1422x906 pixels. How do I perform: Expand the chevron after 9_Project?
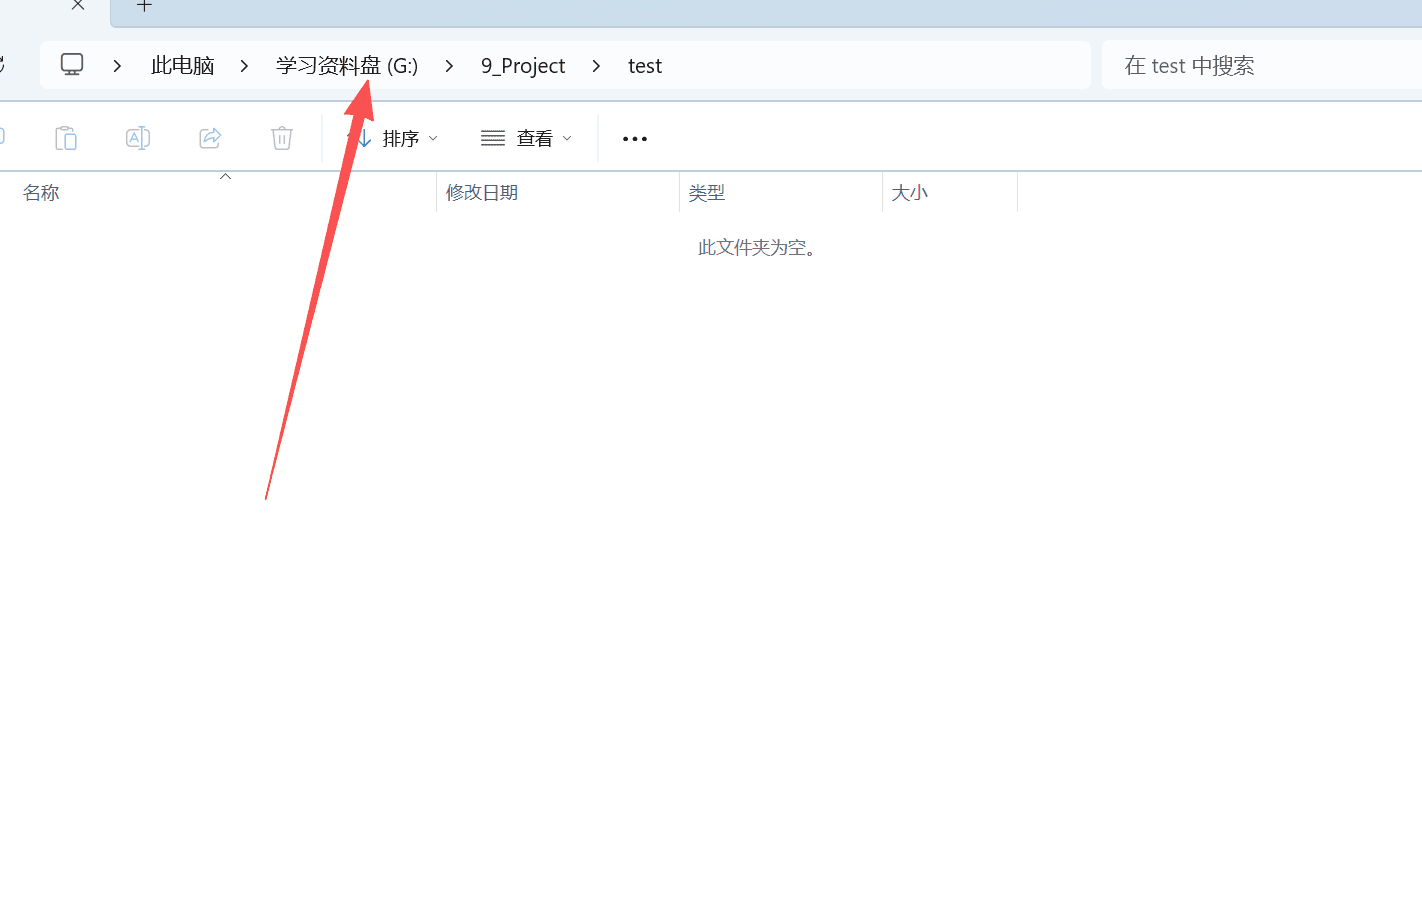point(596,66)
